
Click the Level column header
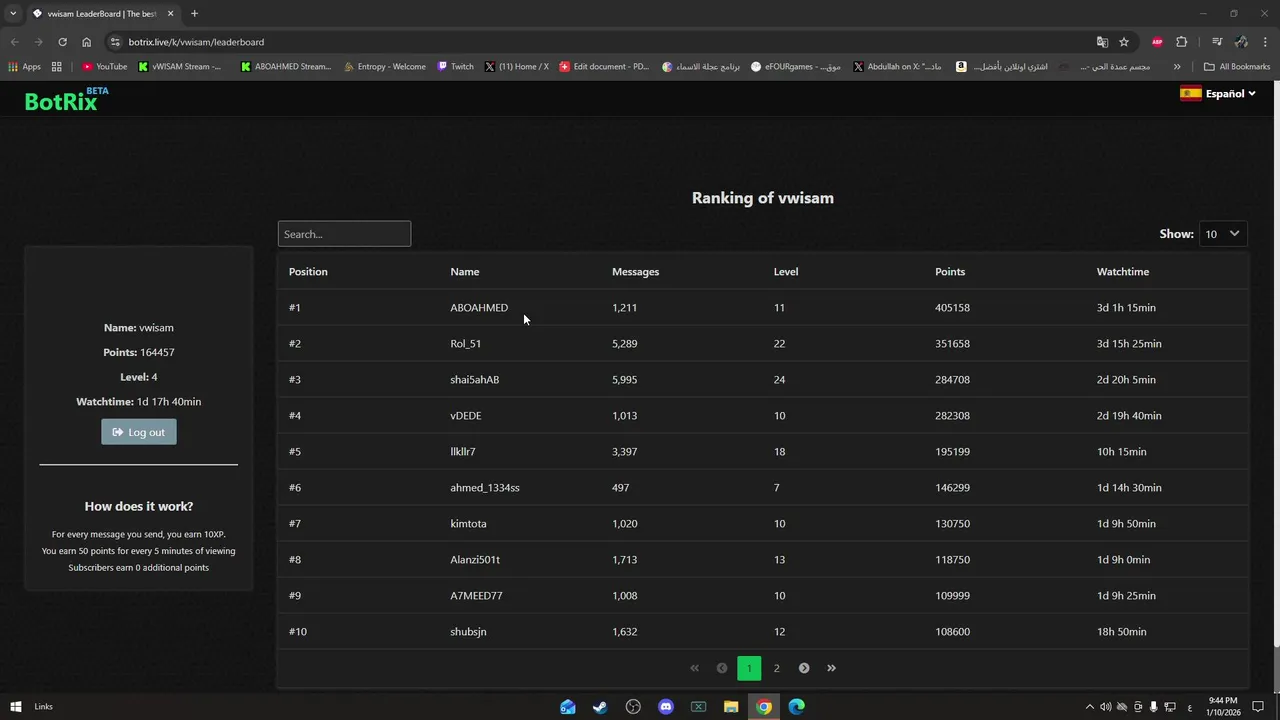coord(786,272)
